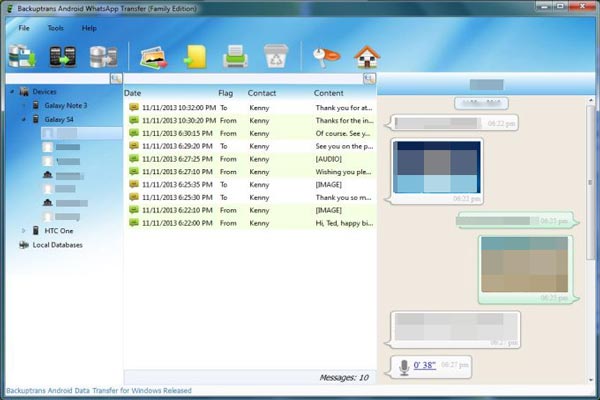The width and height of the screenshot is (600, 400).
Task: Select the message 'Of course. See y...'
Action: pos(250,133)
